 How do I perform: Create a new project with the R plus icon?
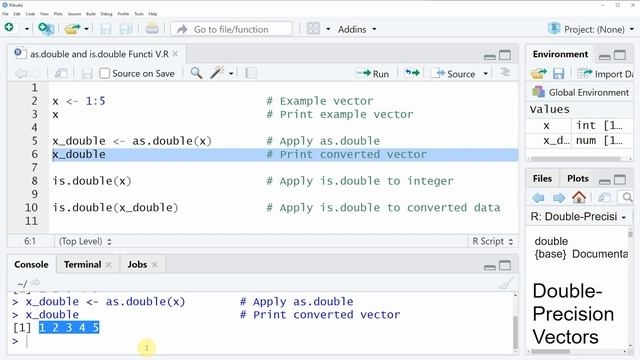(x=45, y=29)
